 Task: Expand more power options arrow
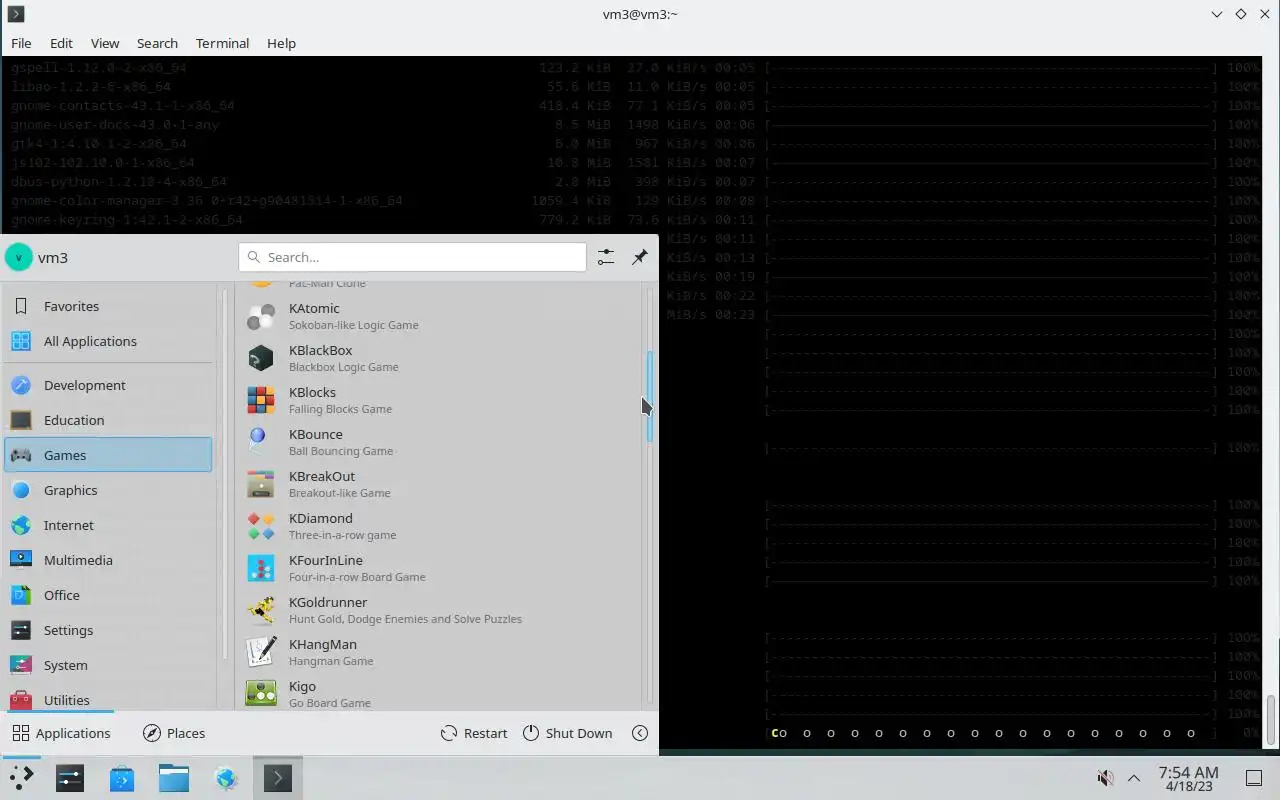coord(640,733)
